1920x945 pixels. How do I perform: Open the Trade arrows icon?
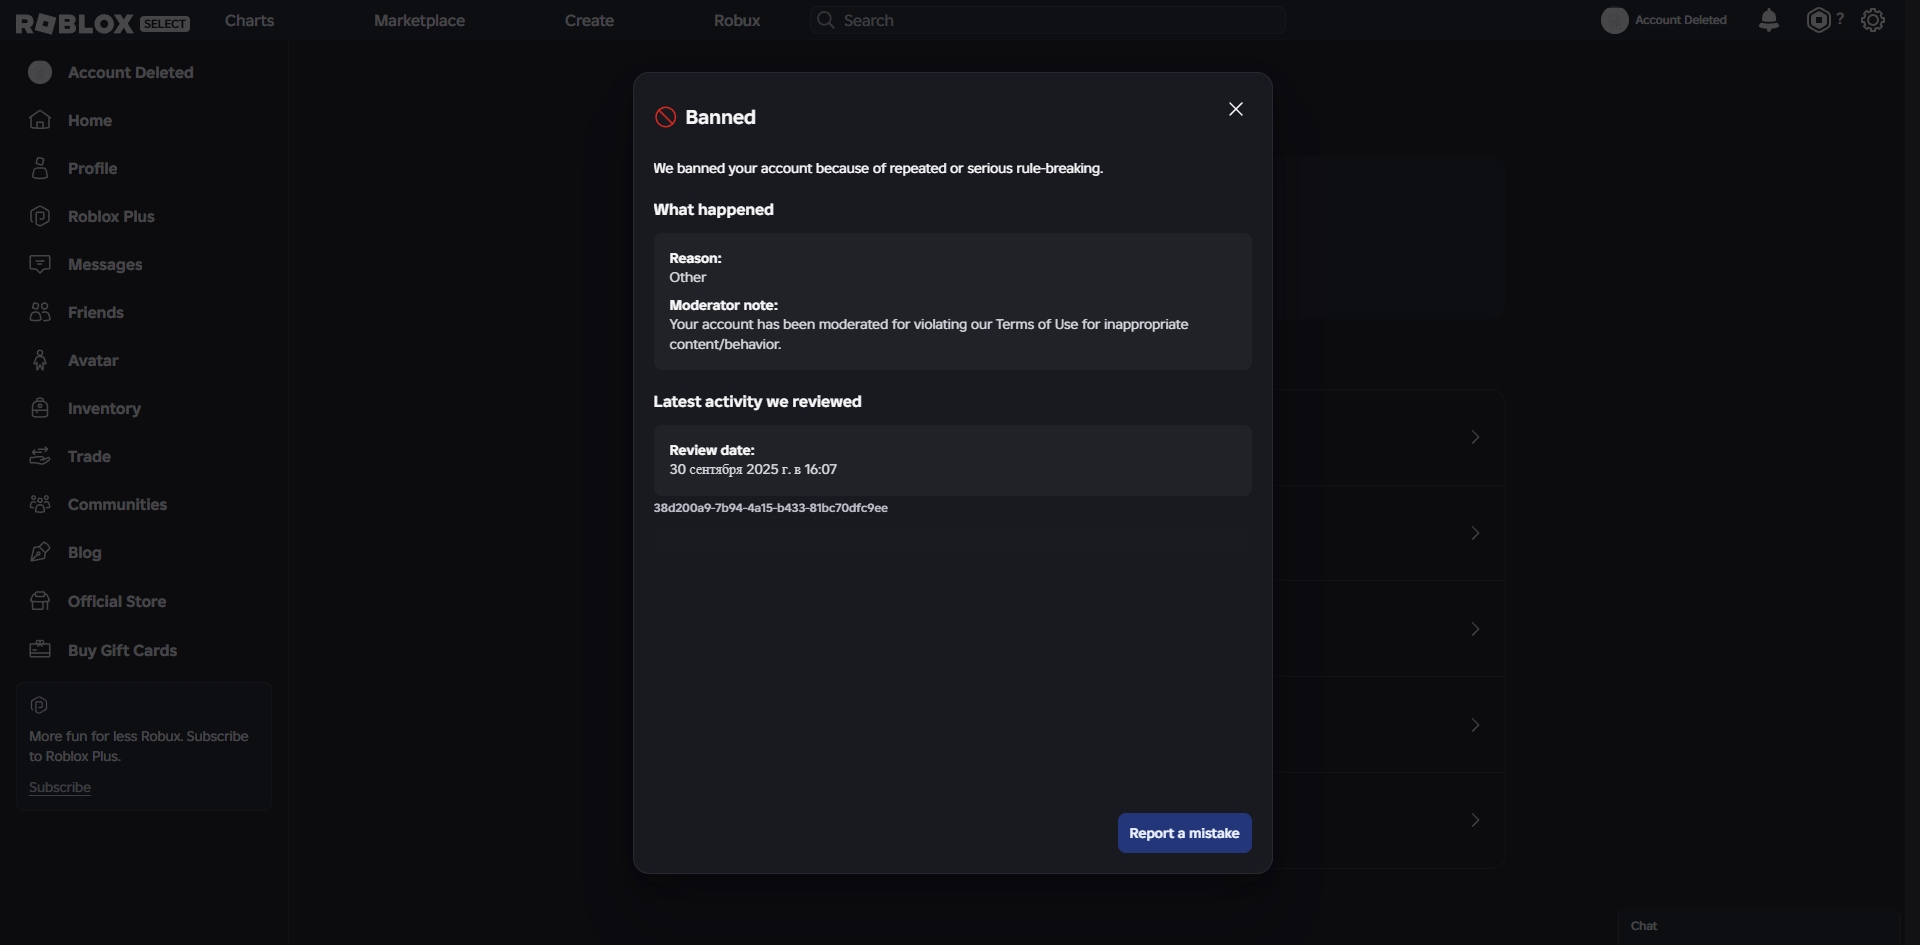pyautogui.click(x=40, y=456)
